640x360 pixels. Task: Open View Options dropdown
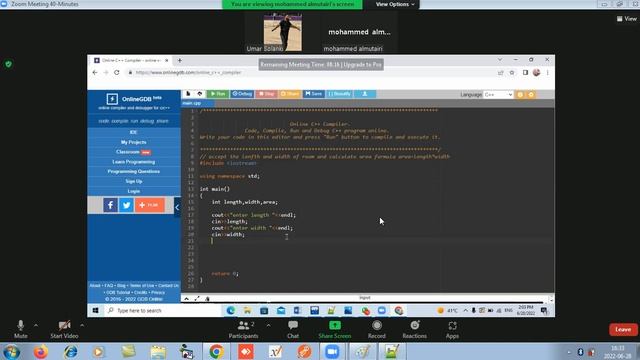tap(394, 4)
